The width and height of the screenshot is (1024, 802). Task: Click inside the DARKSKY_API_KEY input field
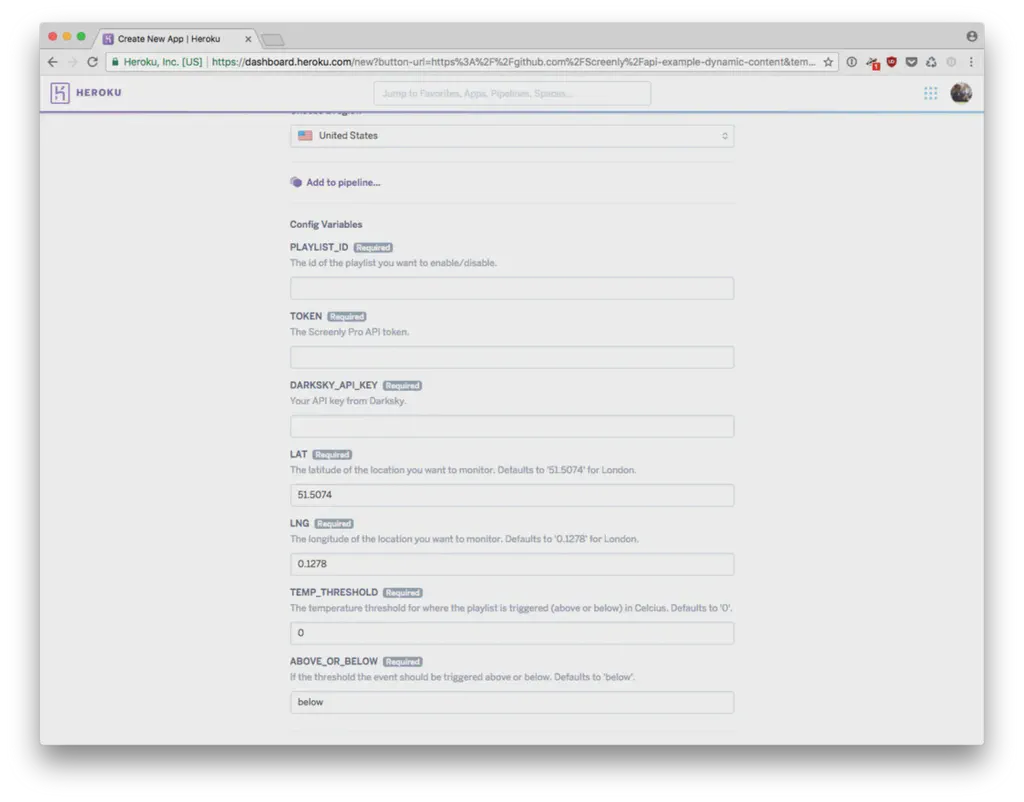(x=511, y=425)
